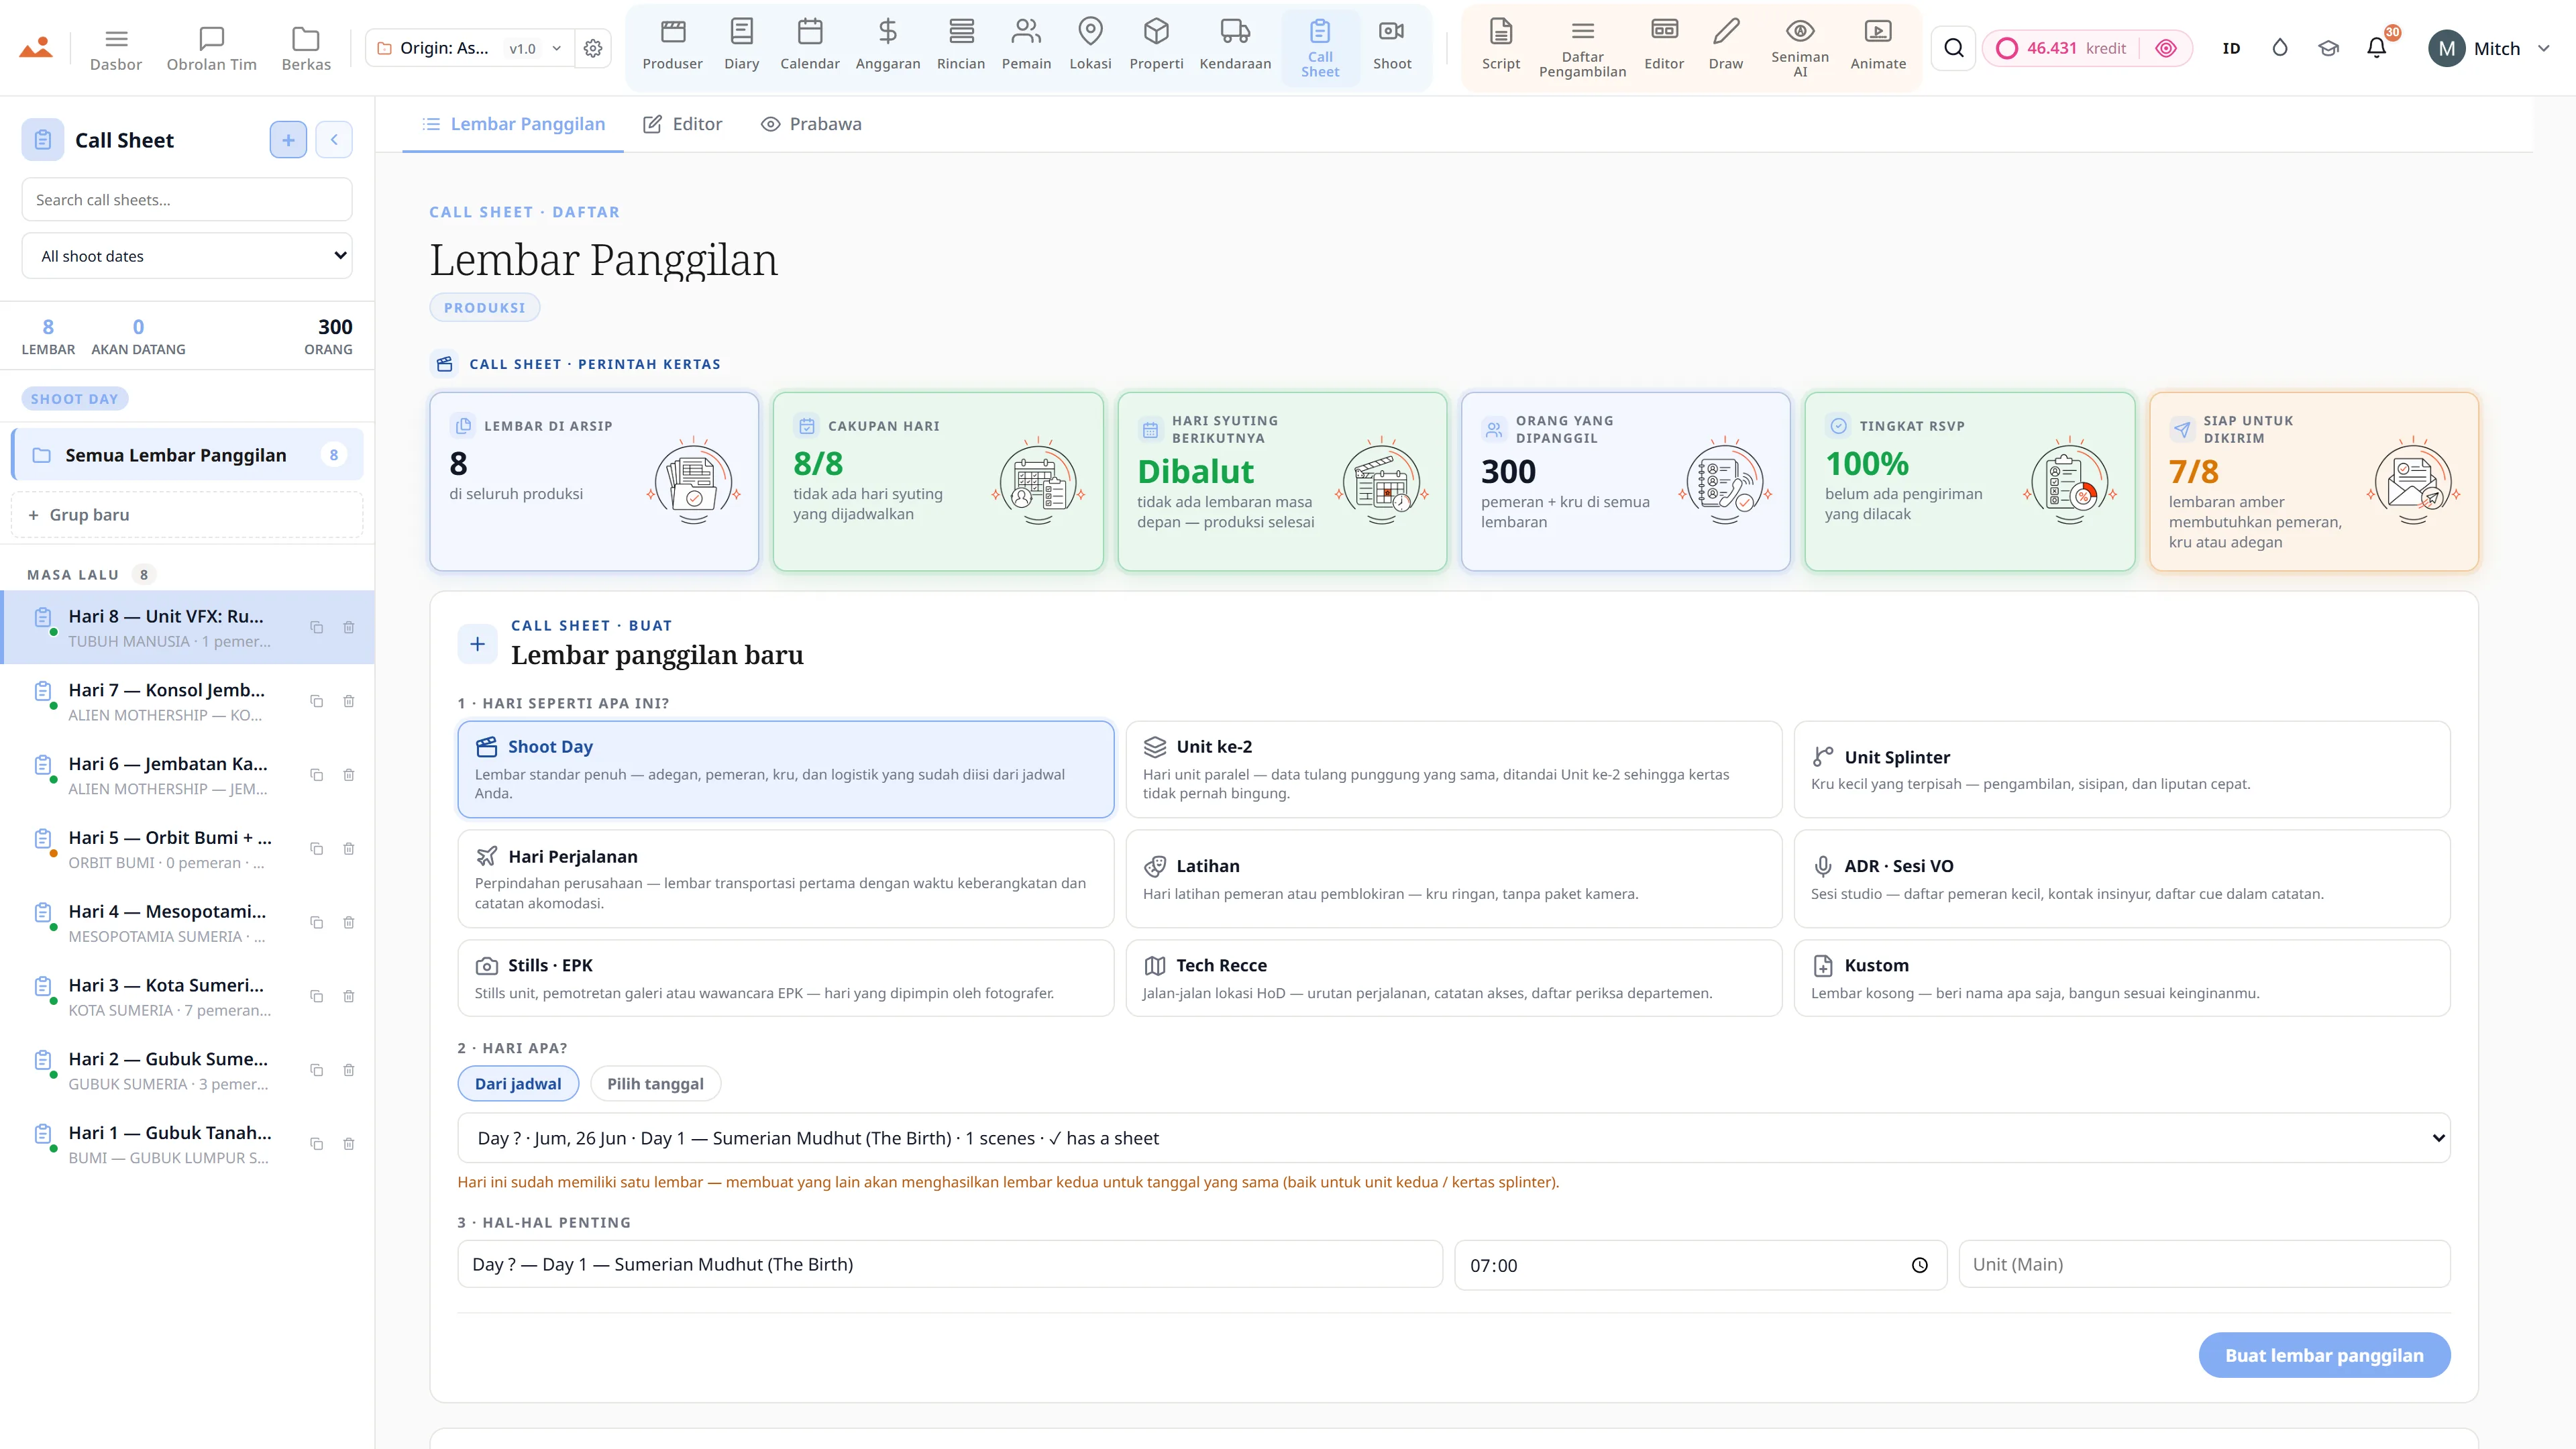Viewport: 2576px width, 1449px height.
Task: Choose Stills · EPK sheet type
Action: 785,977
